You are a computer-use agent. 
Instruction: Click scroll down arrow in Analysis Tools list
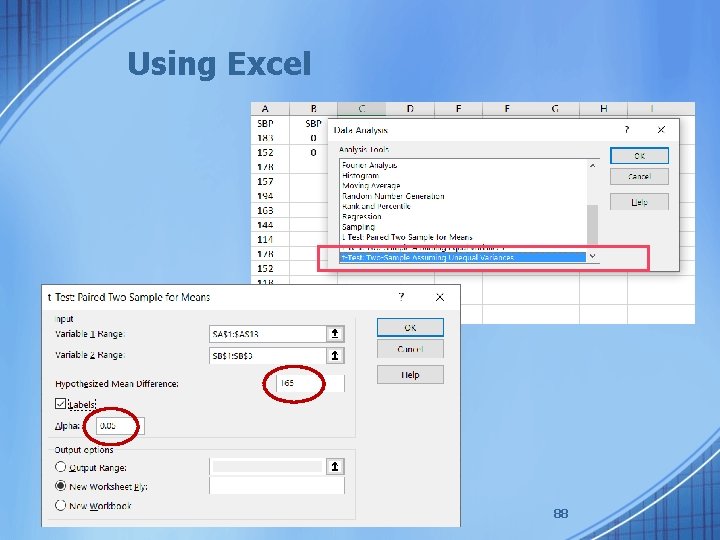(x=592, y=256)
